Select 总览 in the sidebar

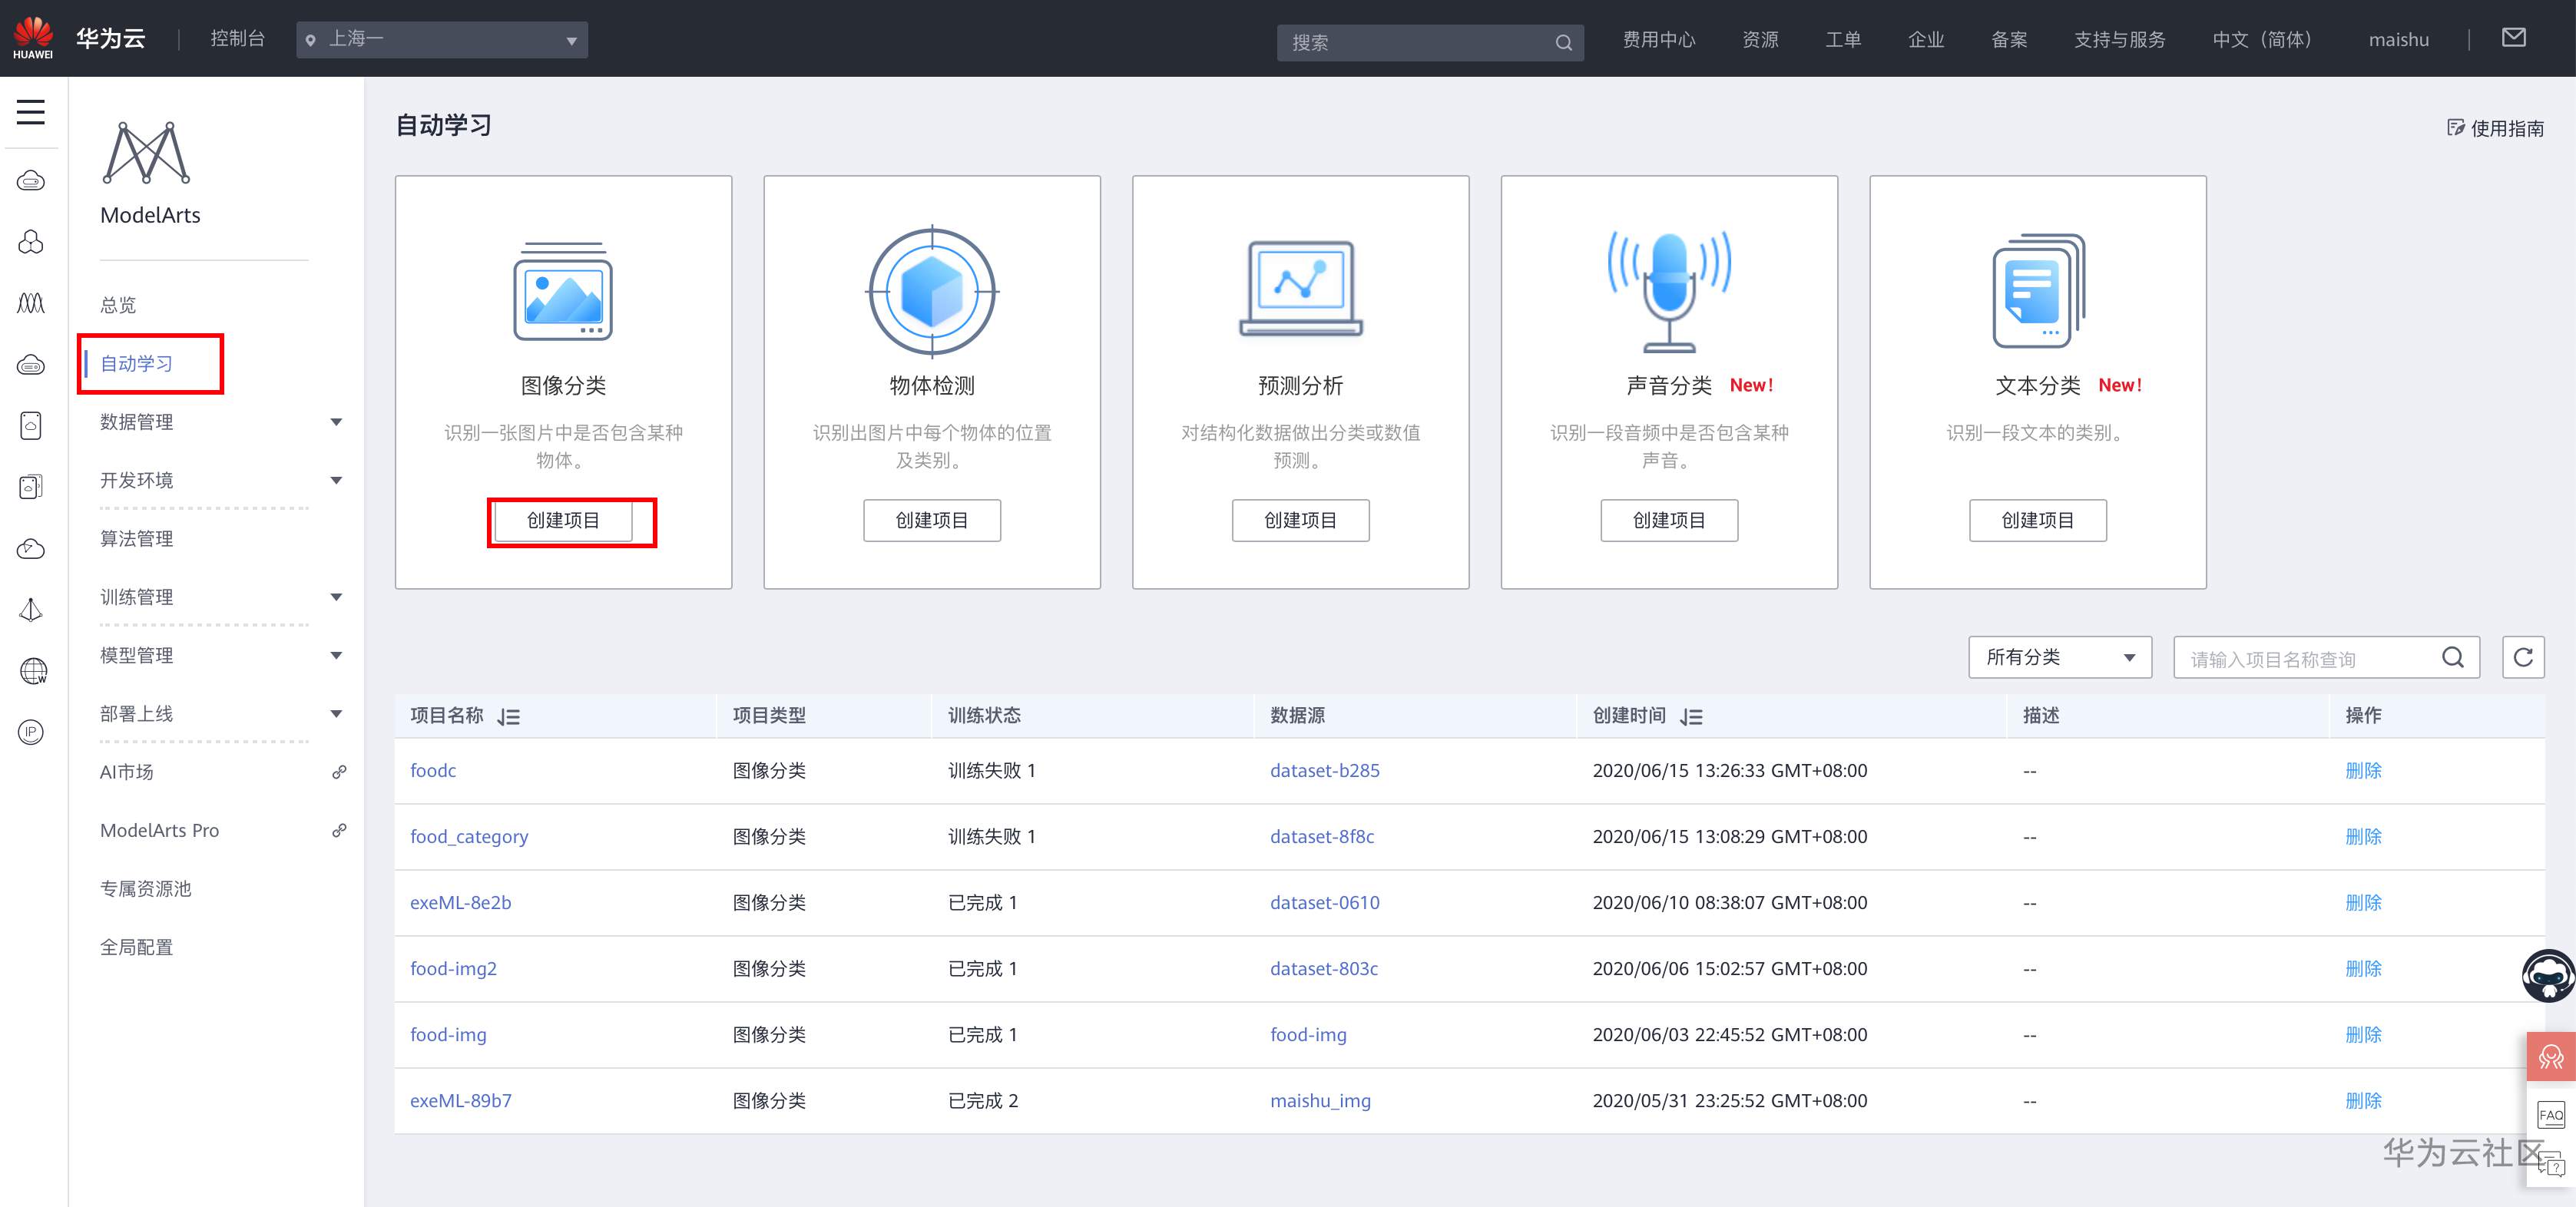[118, 305]
